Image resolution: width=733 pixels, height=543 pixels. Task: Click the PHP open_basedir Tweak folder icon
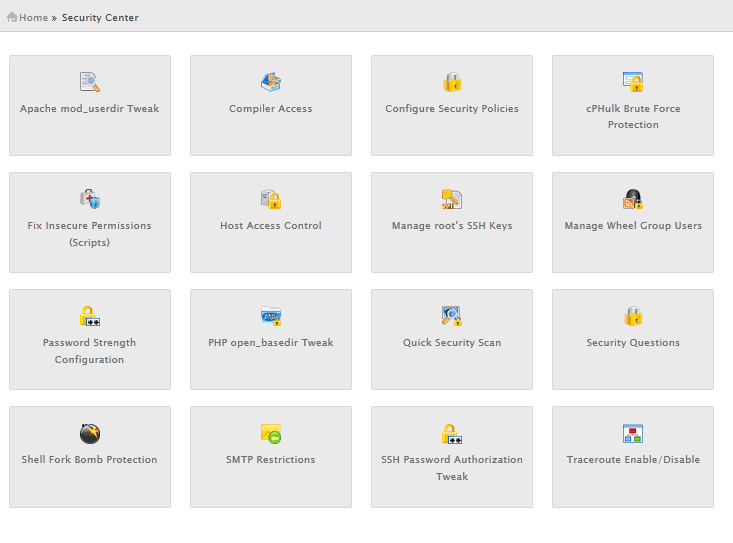[x=271, y=316]
